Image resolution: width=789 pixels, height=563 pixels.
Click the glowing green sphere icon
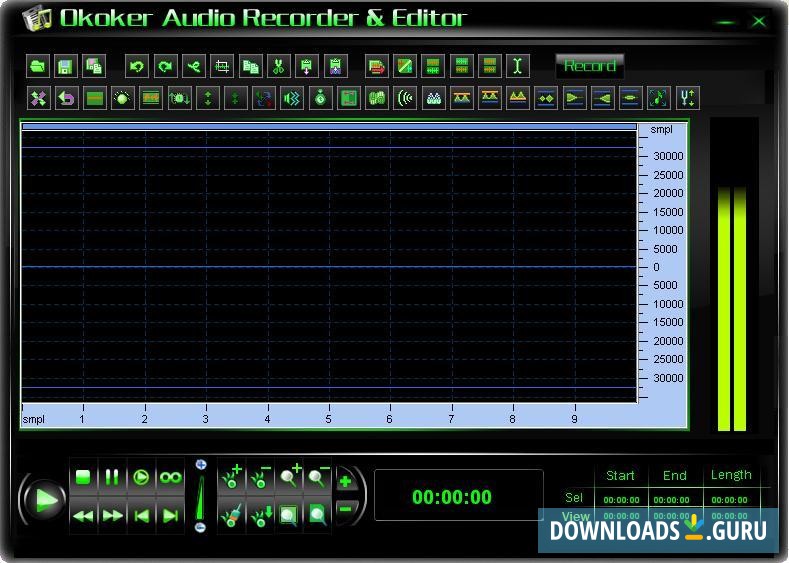point(123,98)
